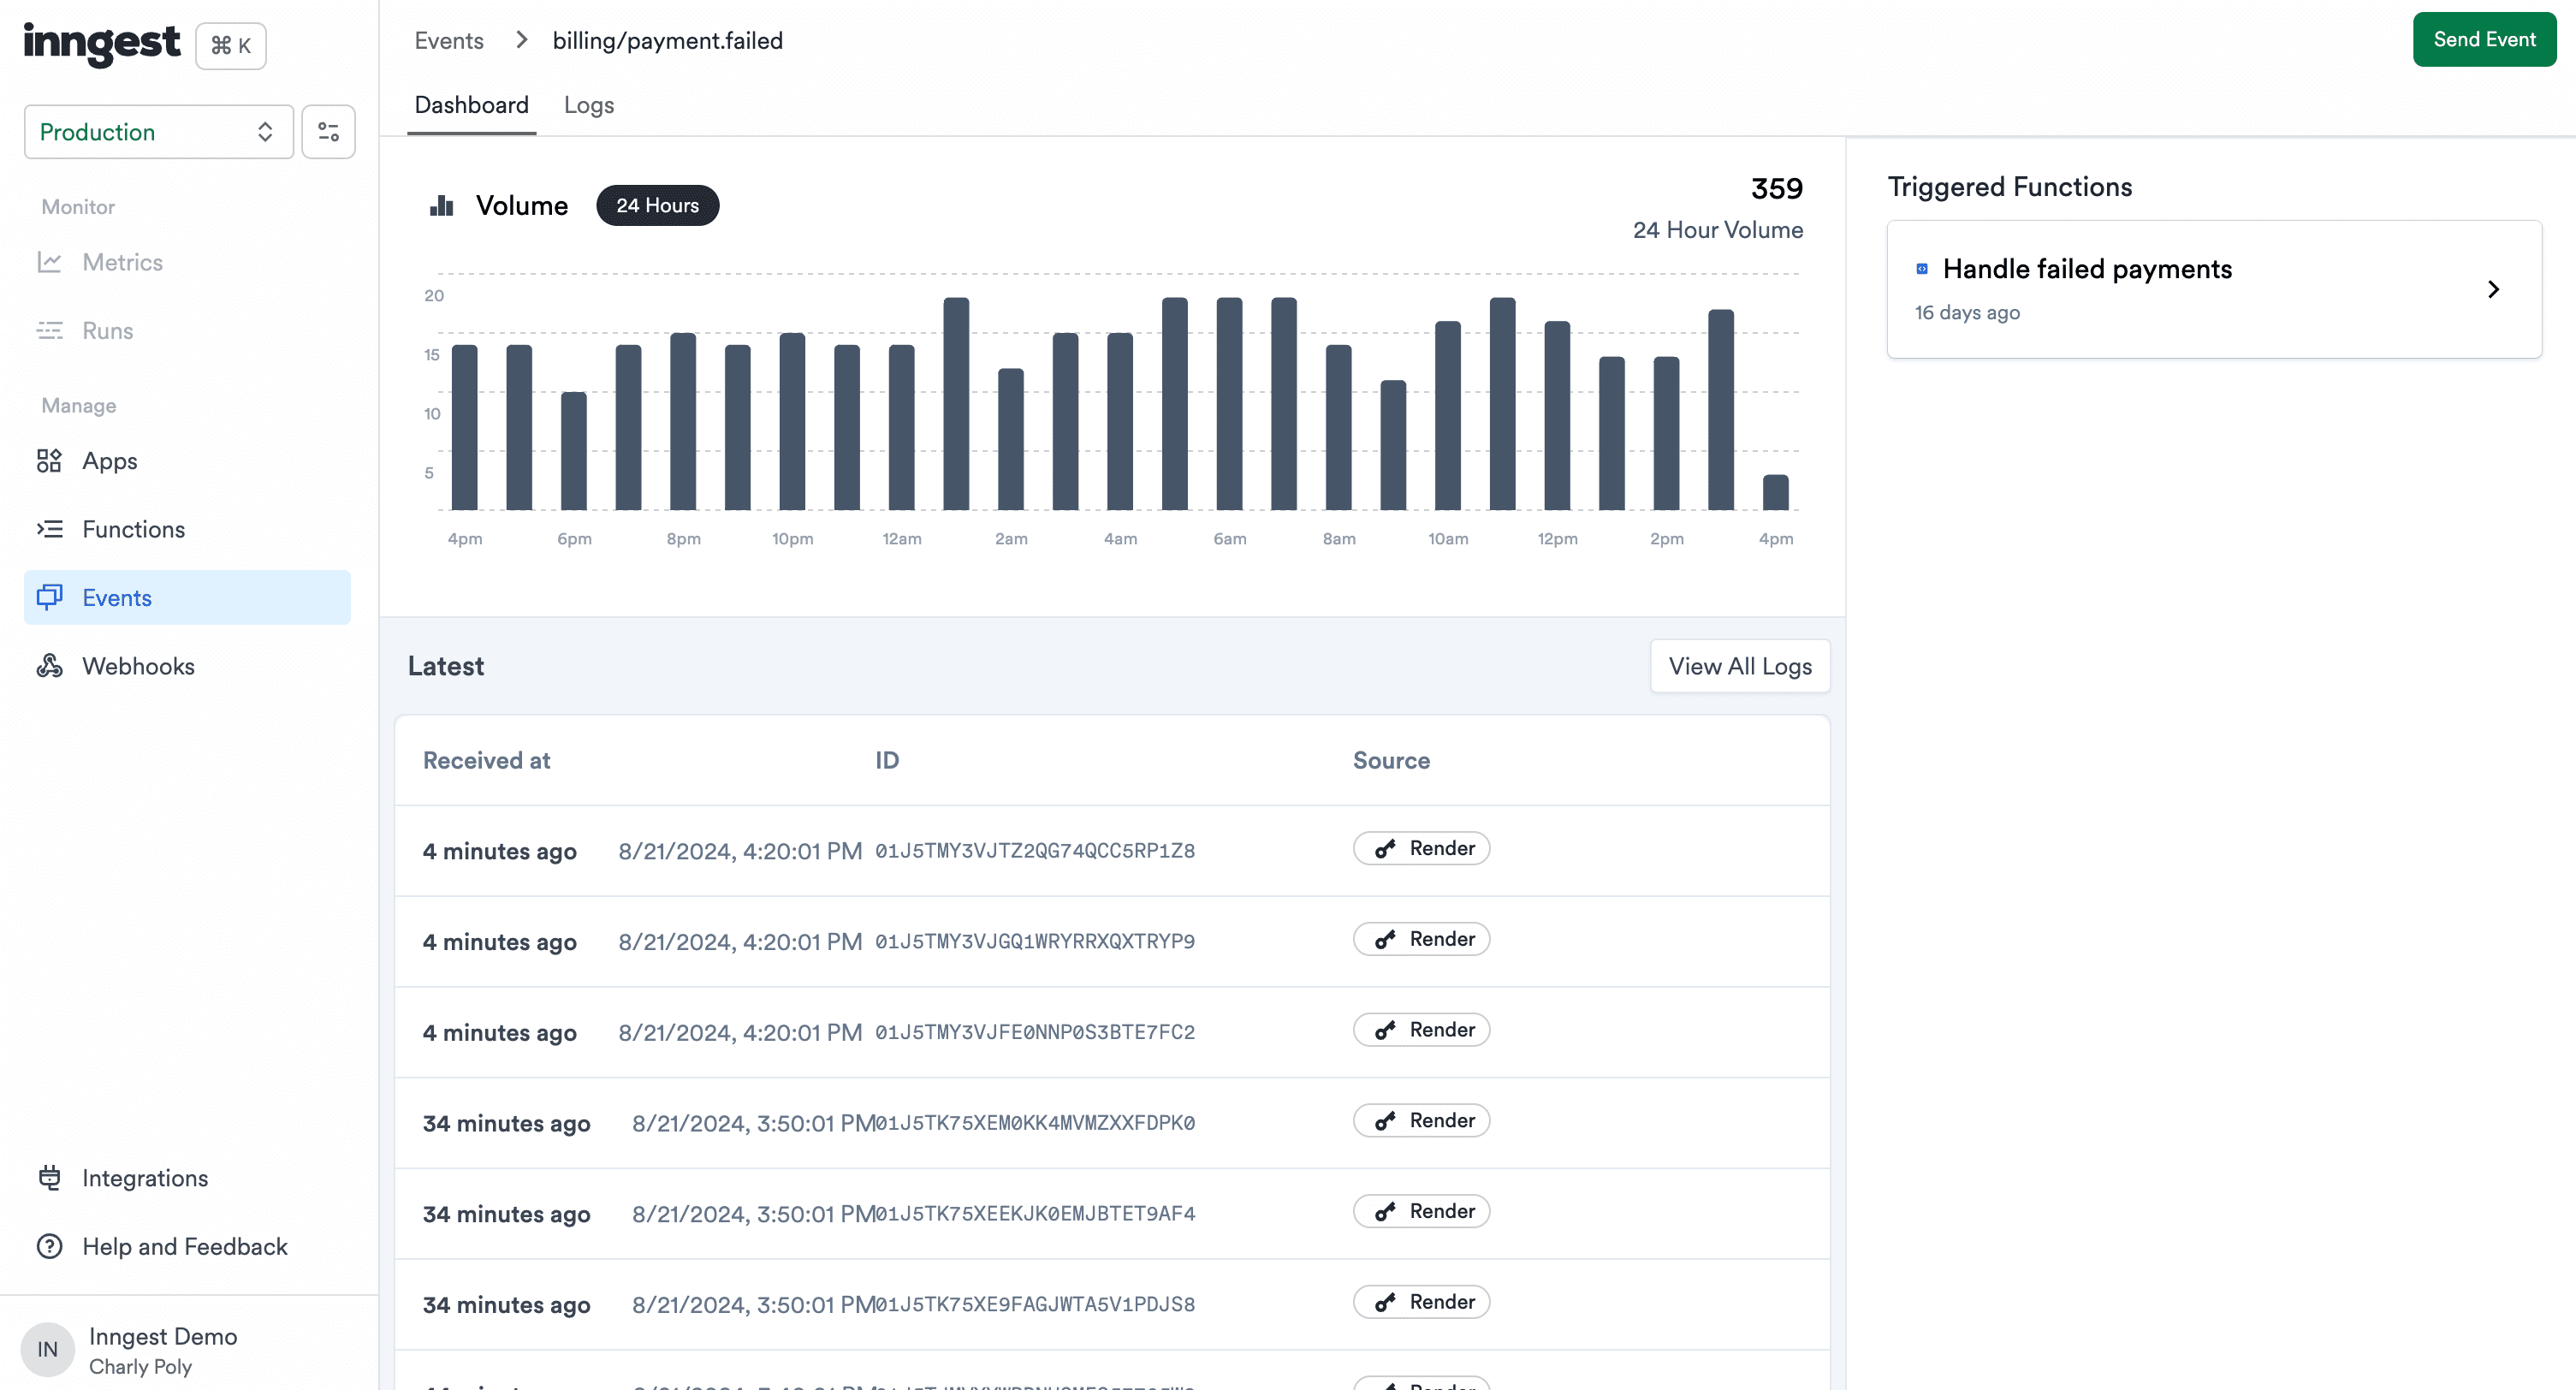Viewport: 2576px width, 1390px height.
Task: Open environment filter settings beside Production
Action: point(328,131)
